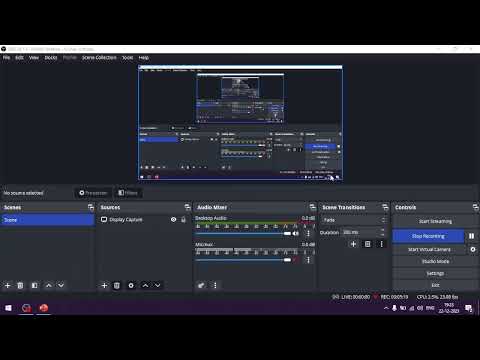480x360 pixels.
Task: Move scene up arrow in Scenes panel
Action: [x=49, y=285]
